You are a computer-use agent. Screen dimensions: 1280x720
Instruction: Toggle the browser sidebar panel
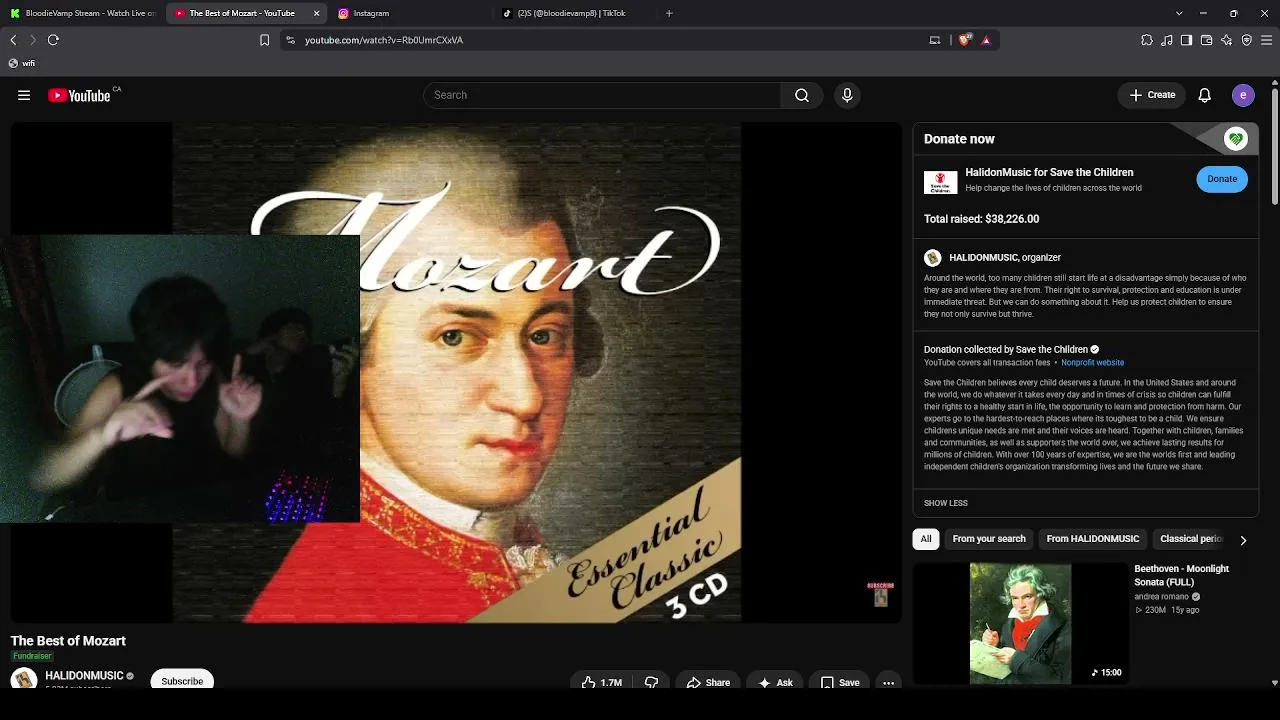pos(1187,40)
